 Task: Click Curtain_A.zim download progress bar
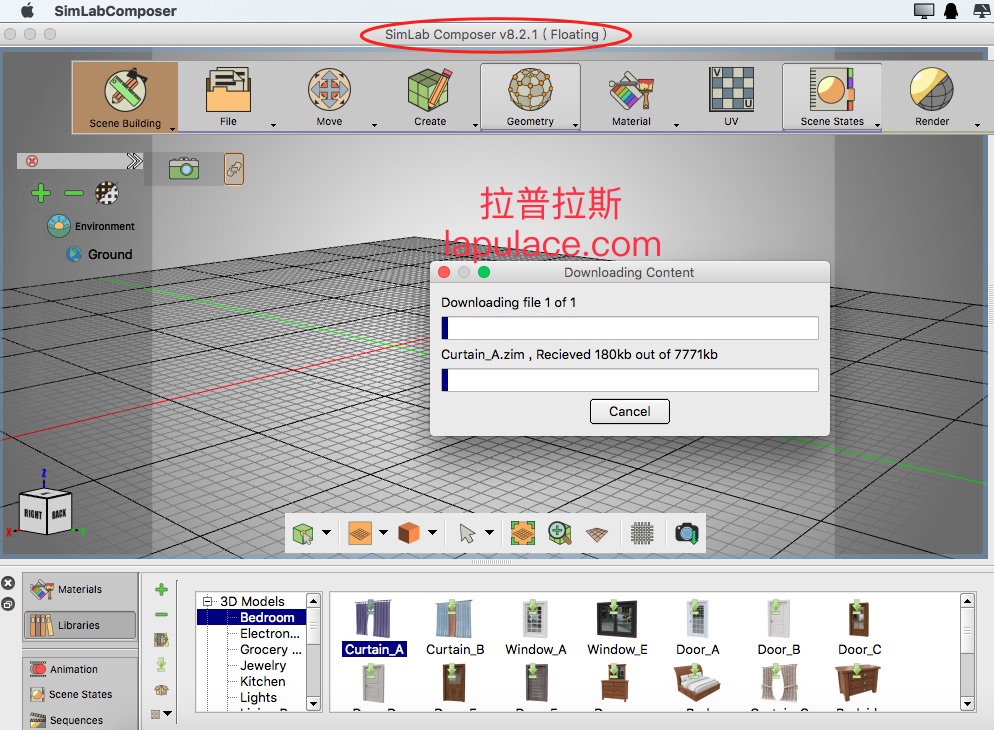coord(629,380)
